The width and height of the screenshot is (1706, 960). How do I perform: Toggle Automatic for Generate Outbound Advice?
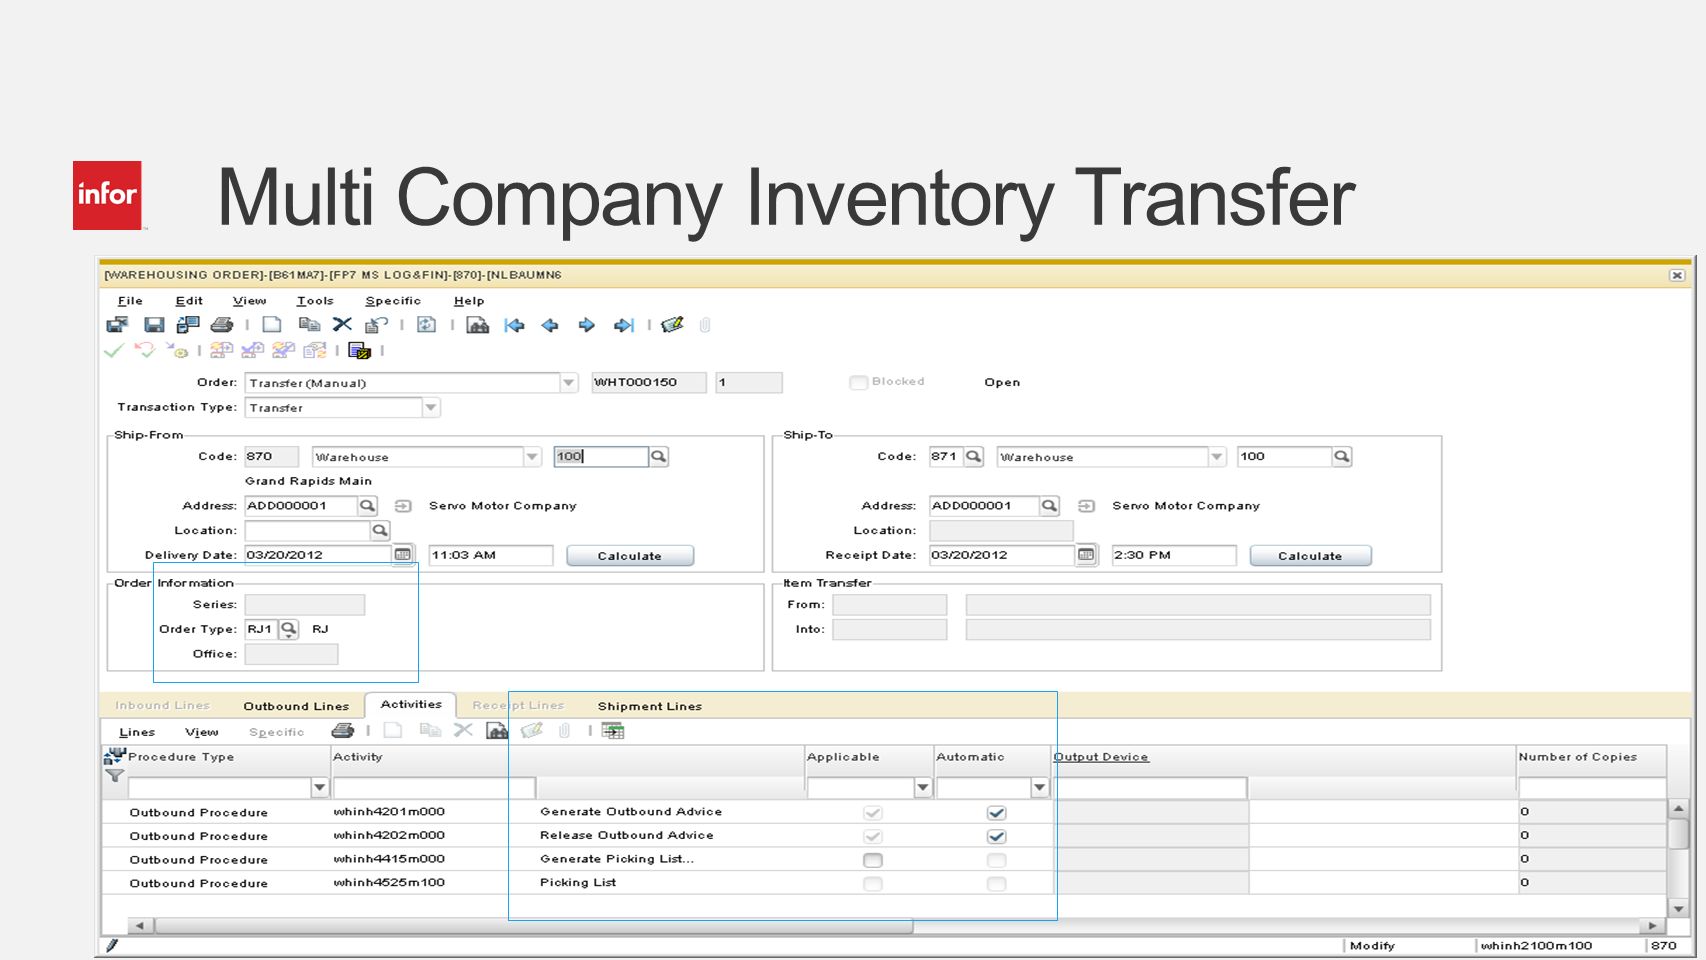click(996, 813)
